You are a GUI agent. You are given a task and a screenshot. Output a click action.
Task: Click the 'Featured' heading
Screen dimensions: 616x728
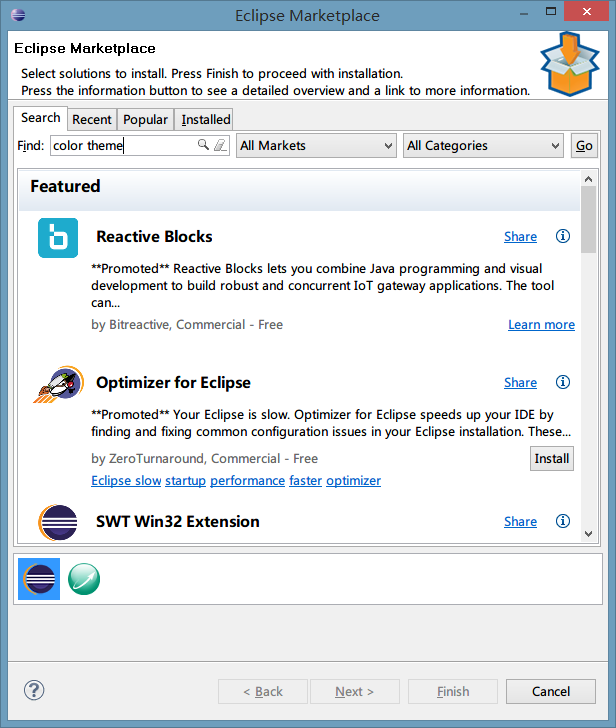65,186
